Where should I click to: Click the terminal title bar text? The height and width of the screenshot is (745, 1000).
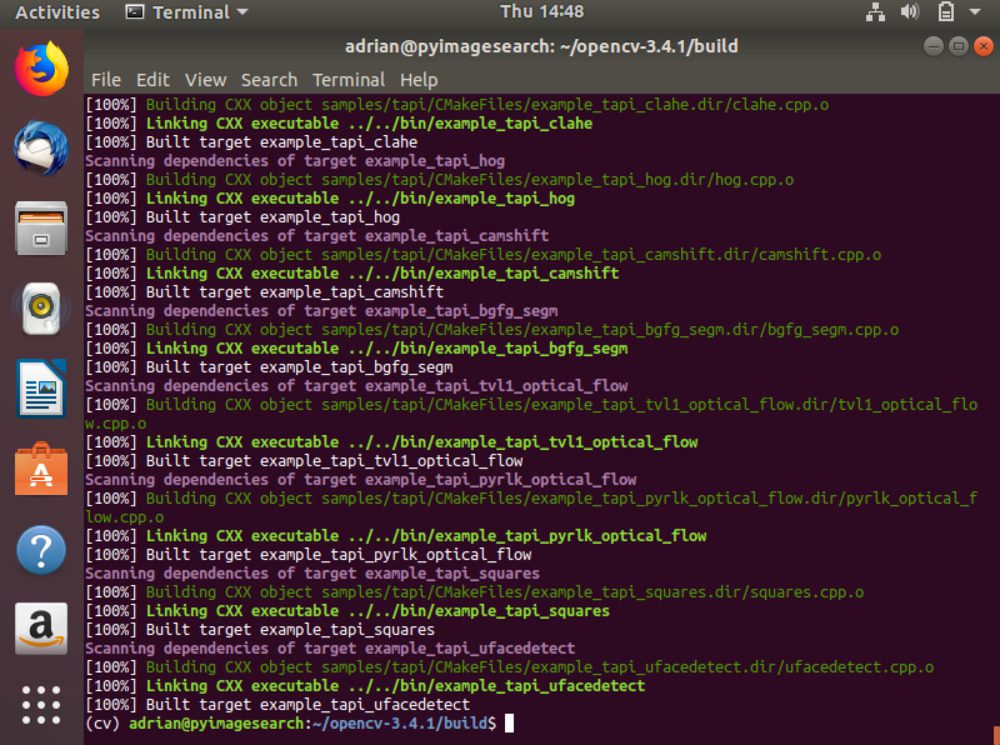click(x=541, y=46)
